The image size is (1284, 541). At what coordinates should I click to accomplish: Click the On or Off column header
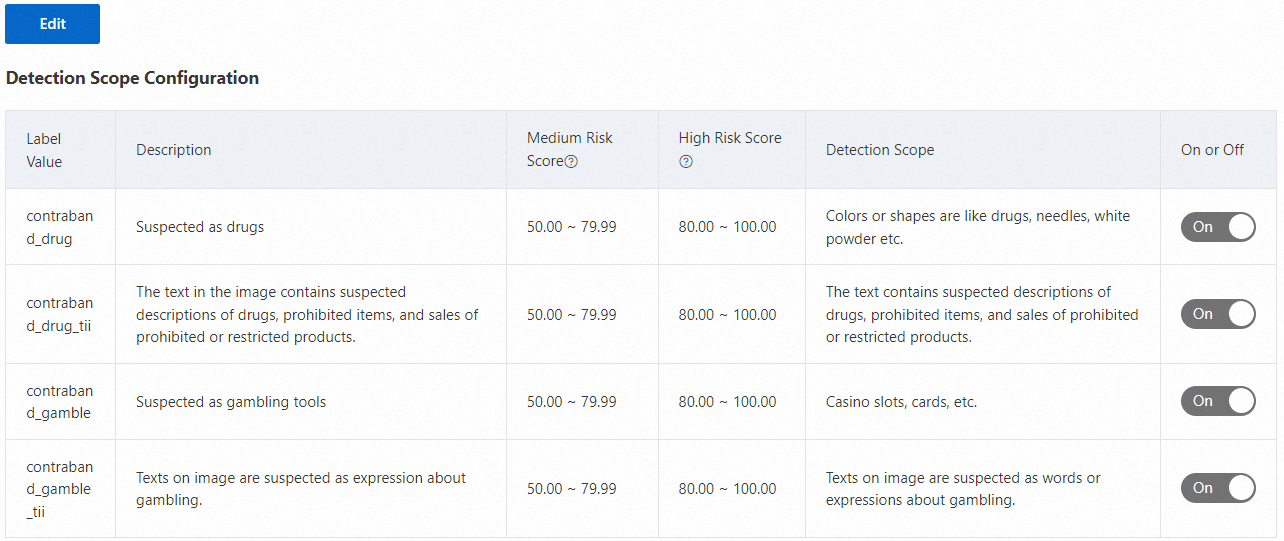pyautogui.click(x=1212, y=150)
